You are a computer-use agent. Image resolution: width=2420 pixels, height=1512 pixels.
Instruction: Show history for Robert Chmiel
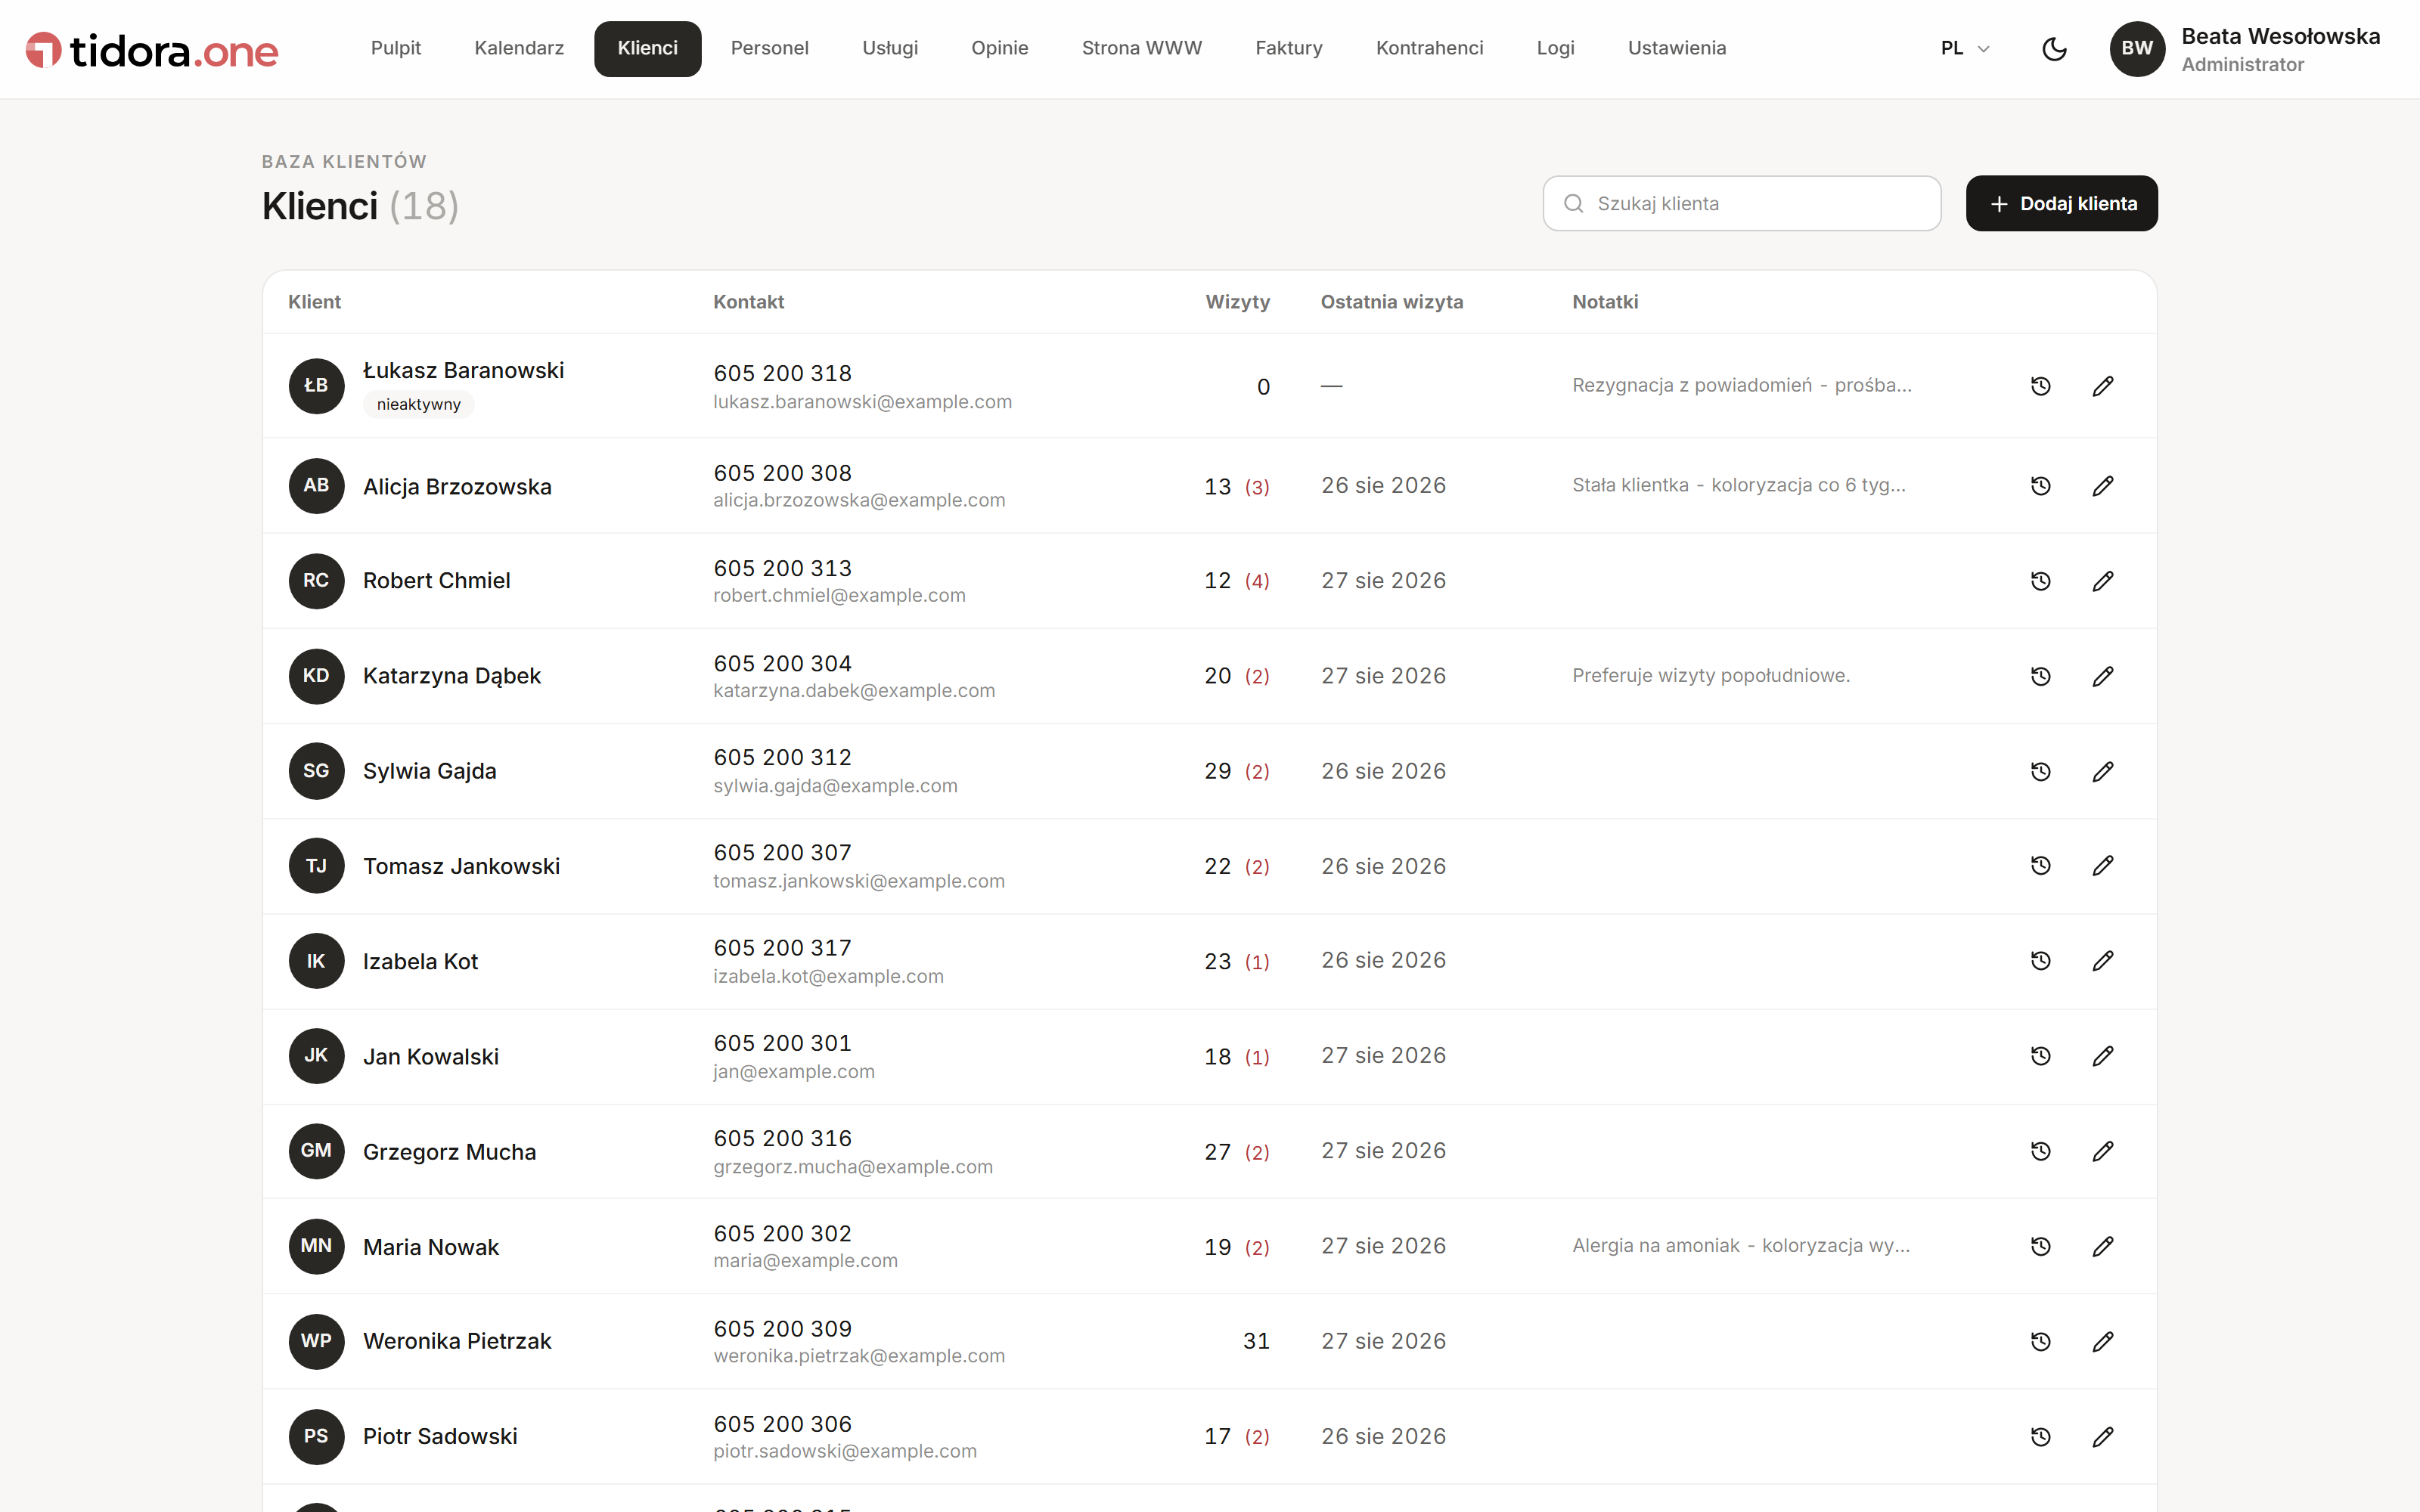pyautogui.click(x=2041, y=581)
